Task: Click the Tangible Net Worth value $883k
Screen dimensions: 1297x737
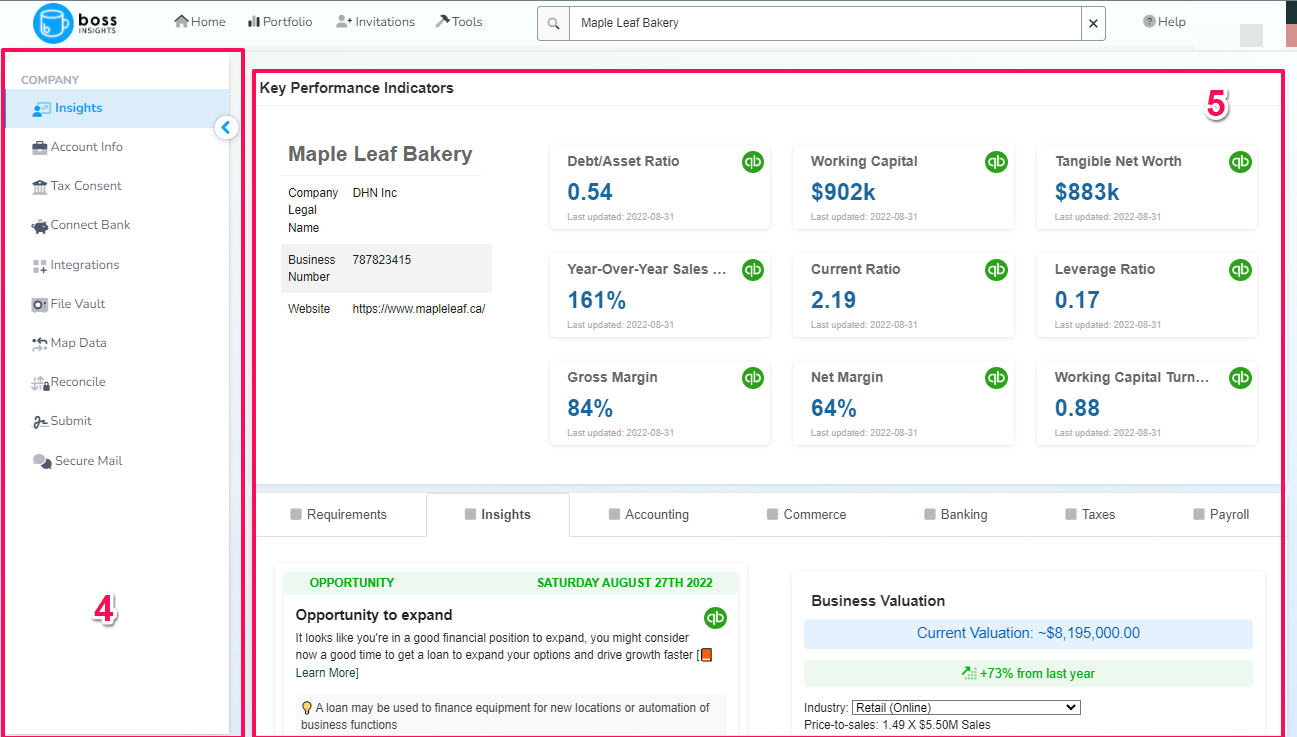Action: [x=1087, y=192]
